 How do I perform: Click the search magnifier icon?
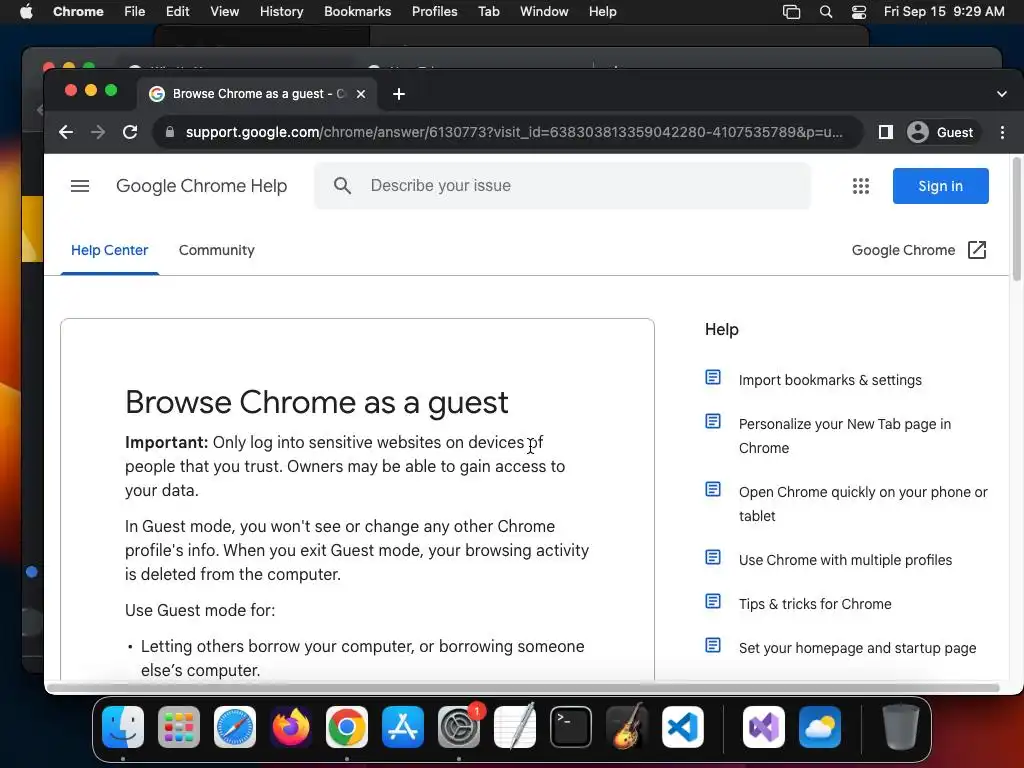click(342, 186)
